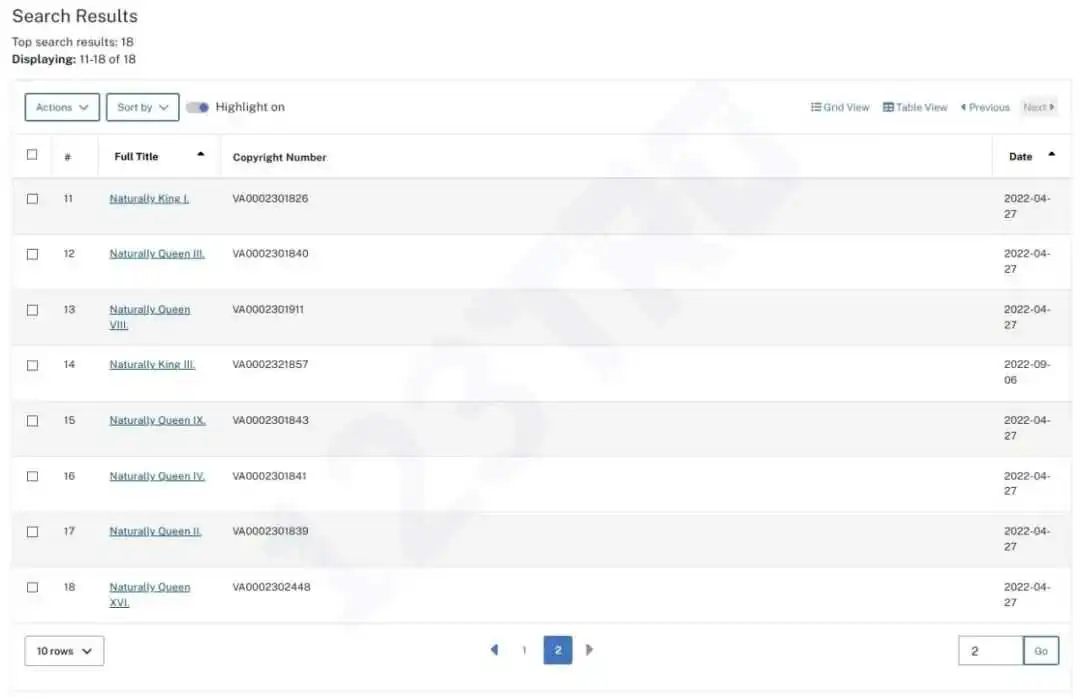Screen dimensions: 1080x699
Task: Click the previous page arrow in pagination
Action: click(494, 650)
